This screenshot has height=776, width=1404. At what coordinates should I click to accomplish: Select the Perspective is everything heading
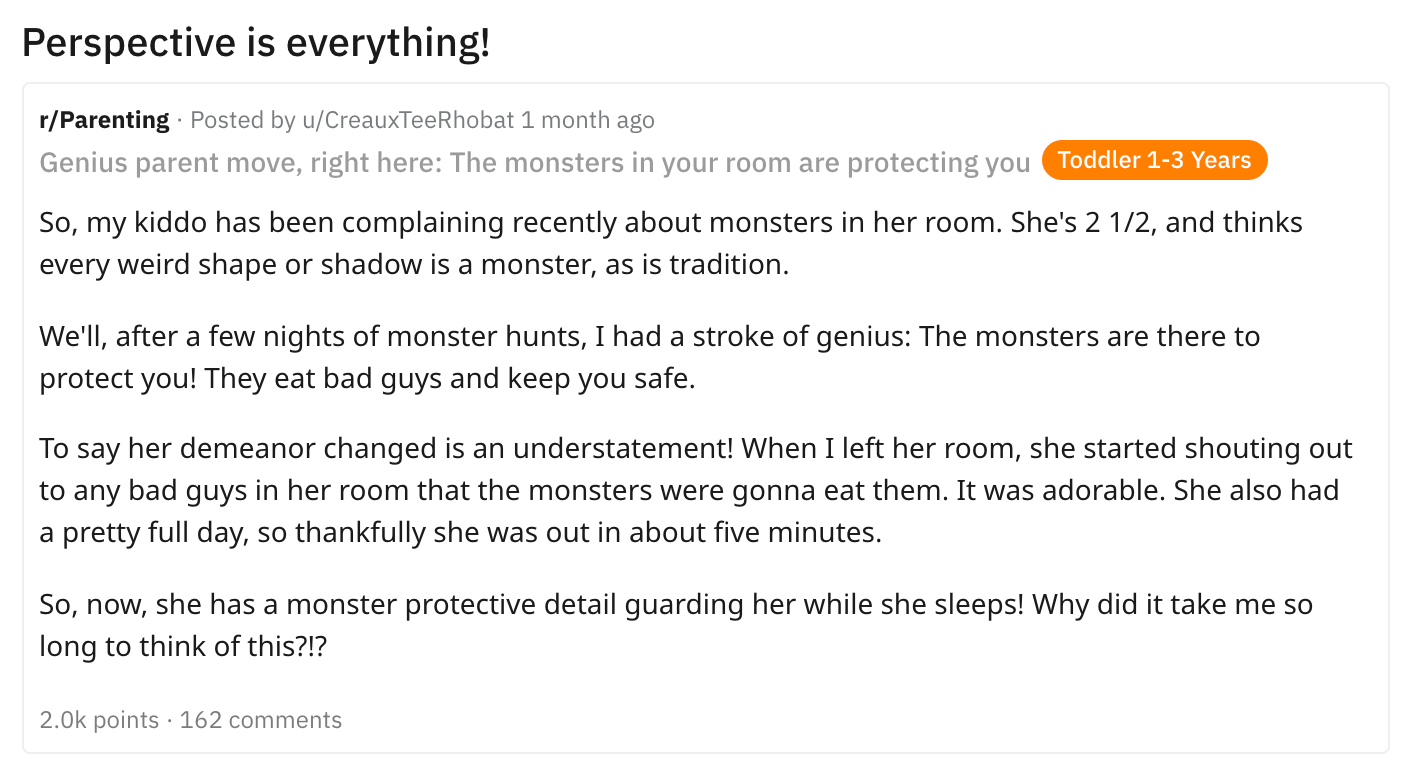click(256, 41)
